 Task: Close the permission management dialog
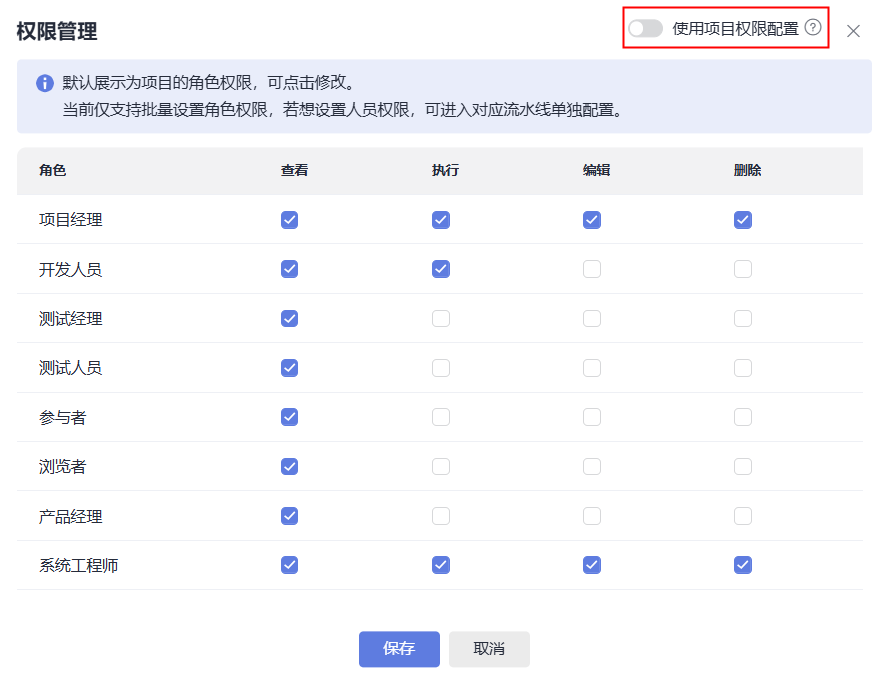(853, 31)
